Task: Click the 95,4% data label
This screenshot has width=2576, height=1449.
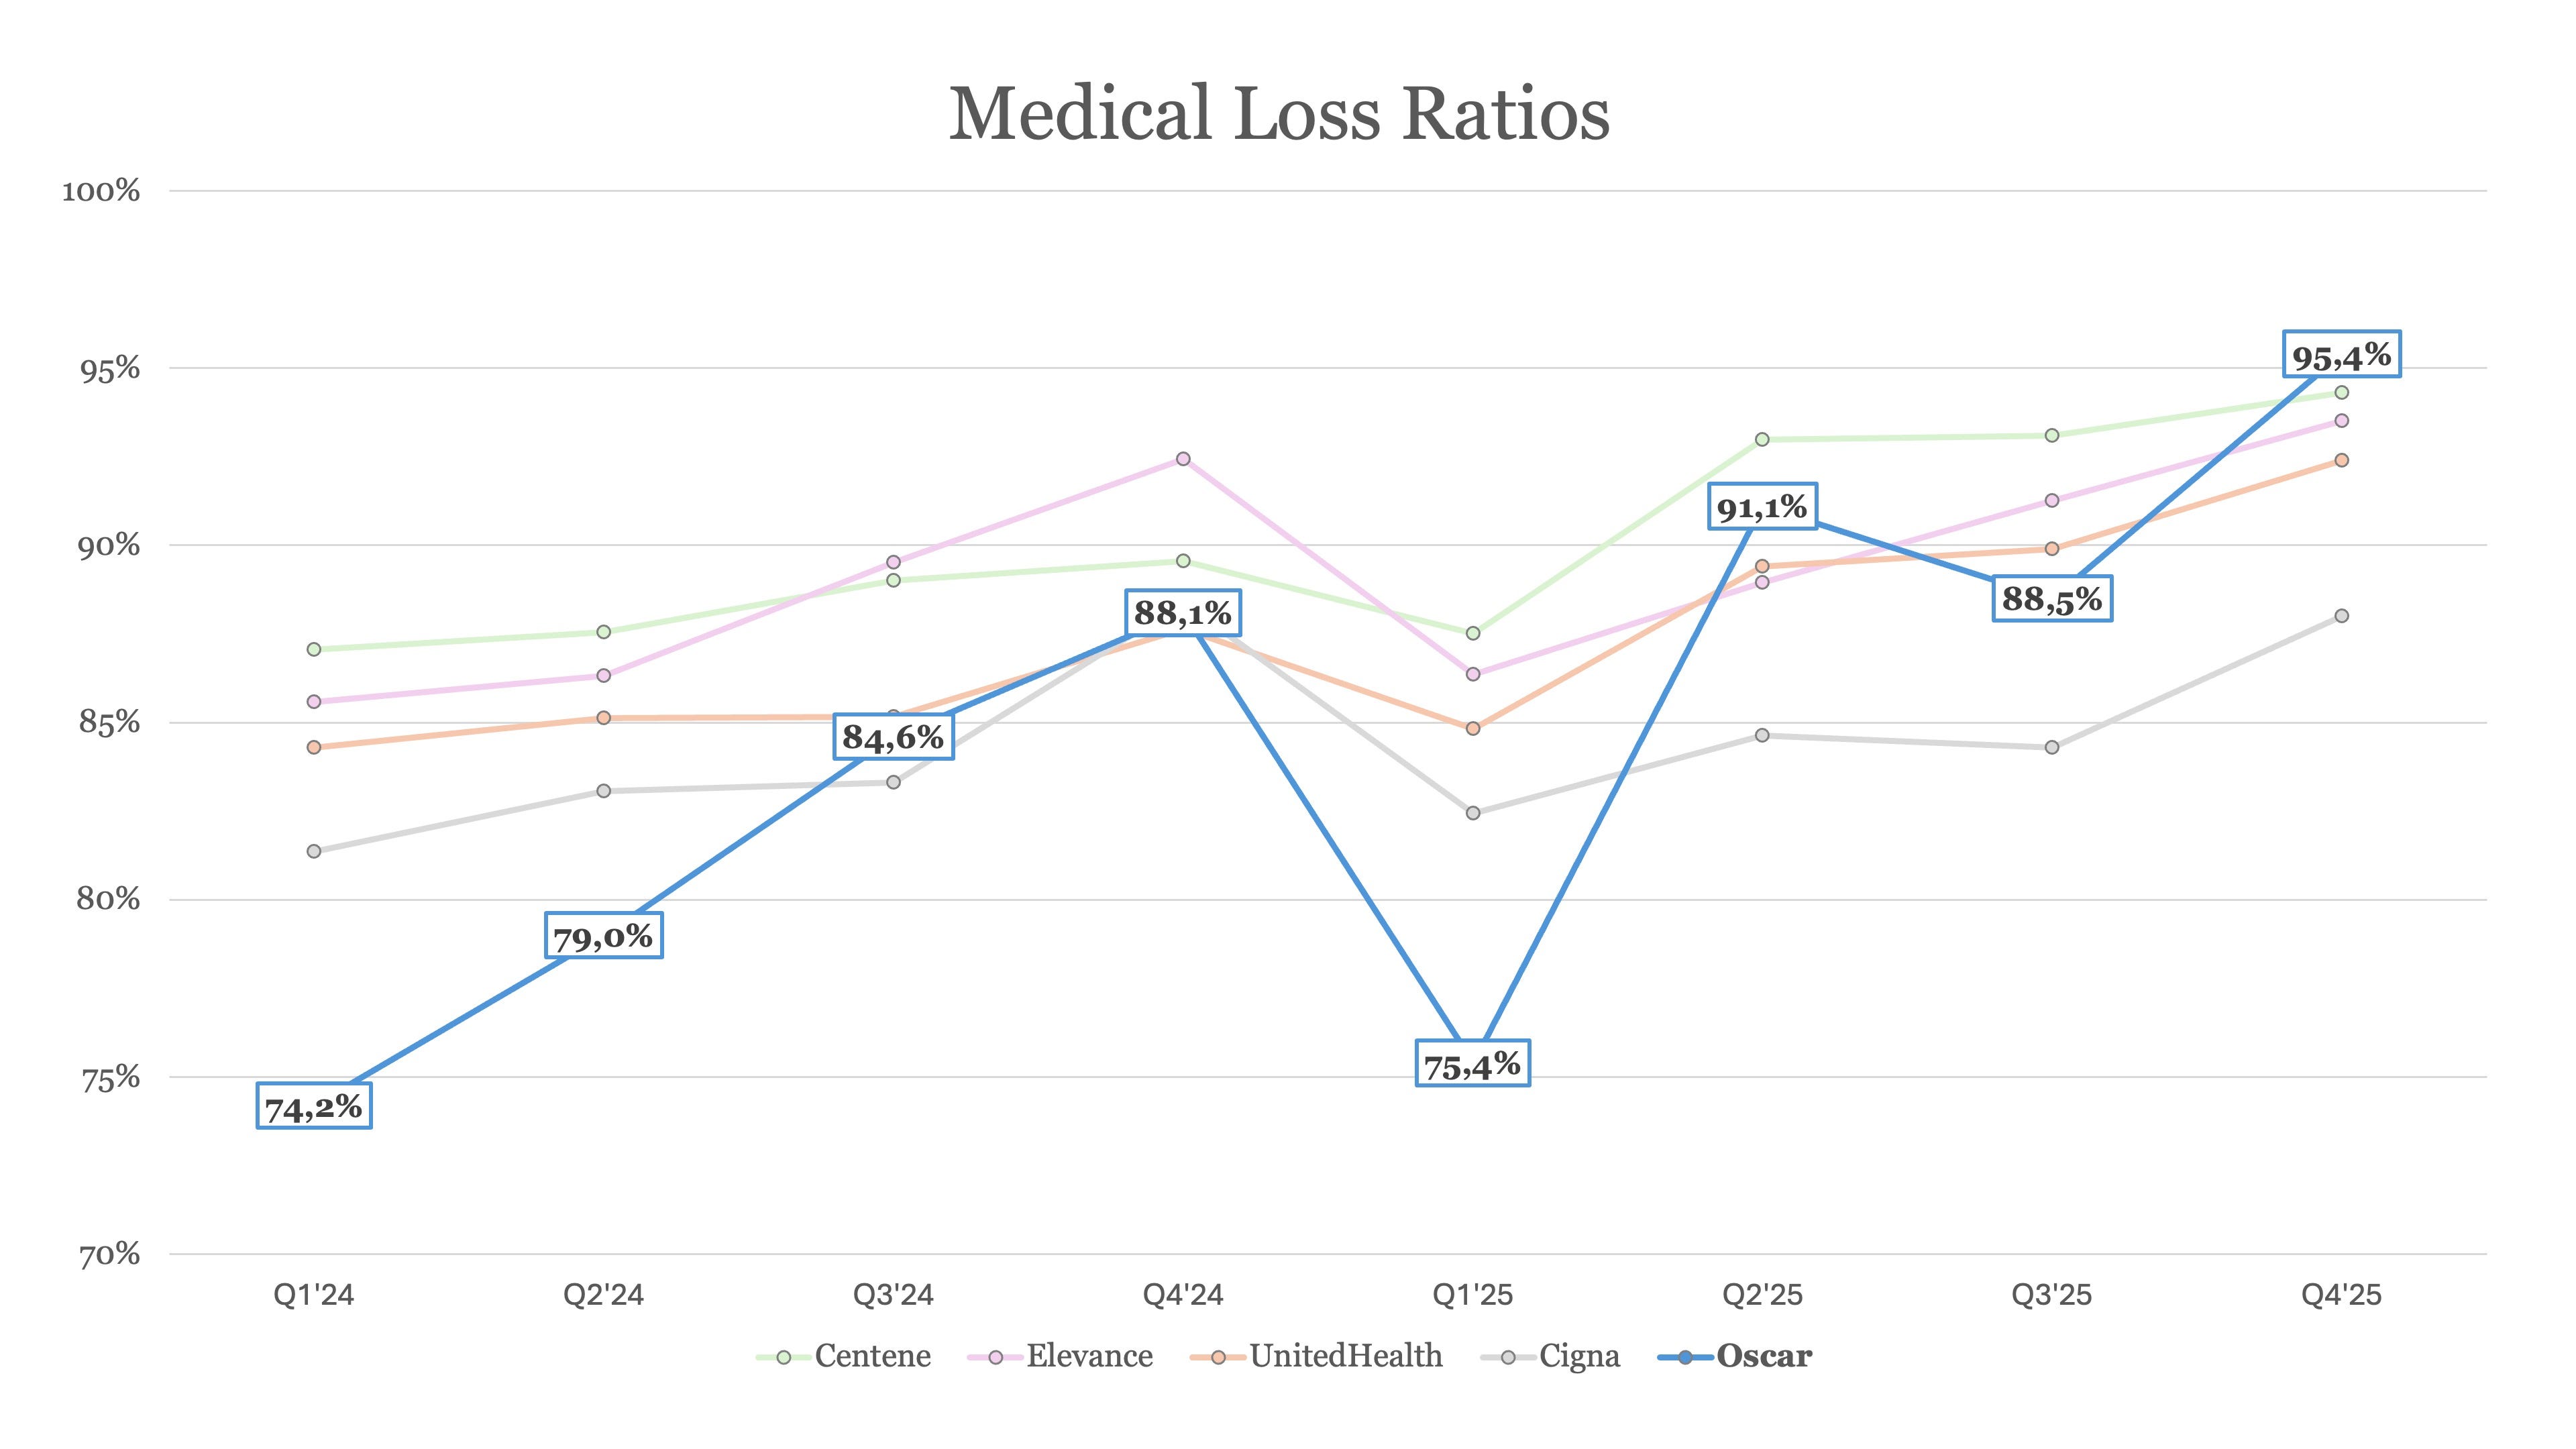Action: tap(2342, 354)
